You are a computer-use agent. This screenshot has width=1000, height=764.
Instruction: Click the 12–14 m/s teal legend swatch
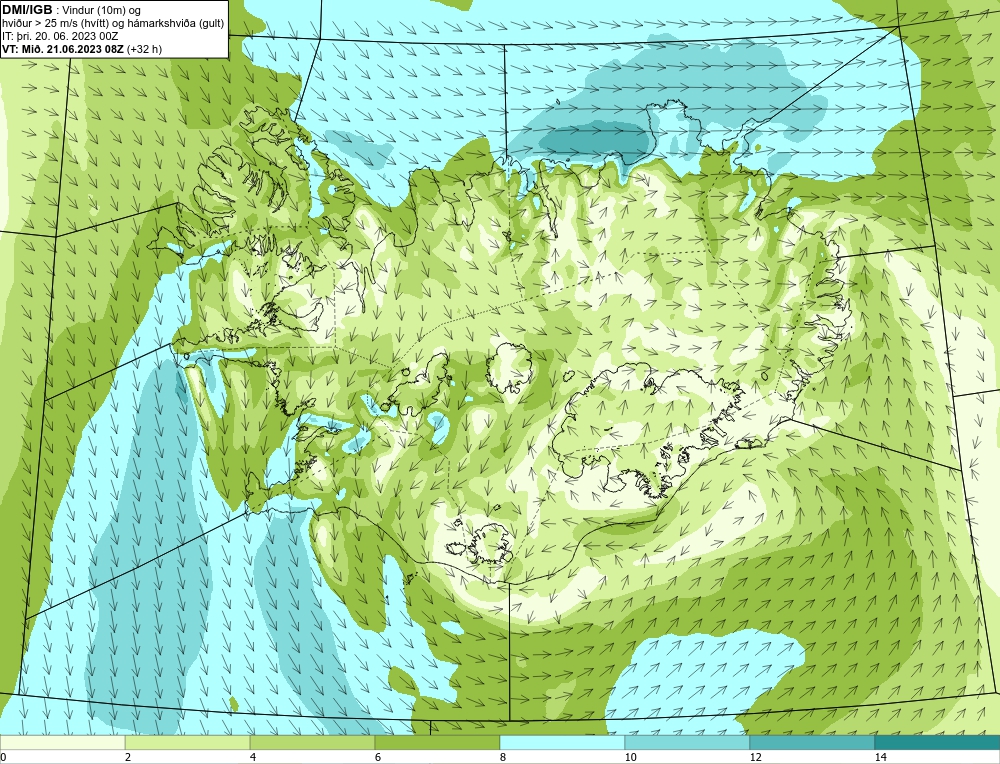coord(812,743)
